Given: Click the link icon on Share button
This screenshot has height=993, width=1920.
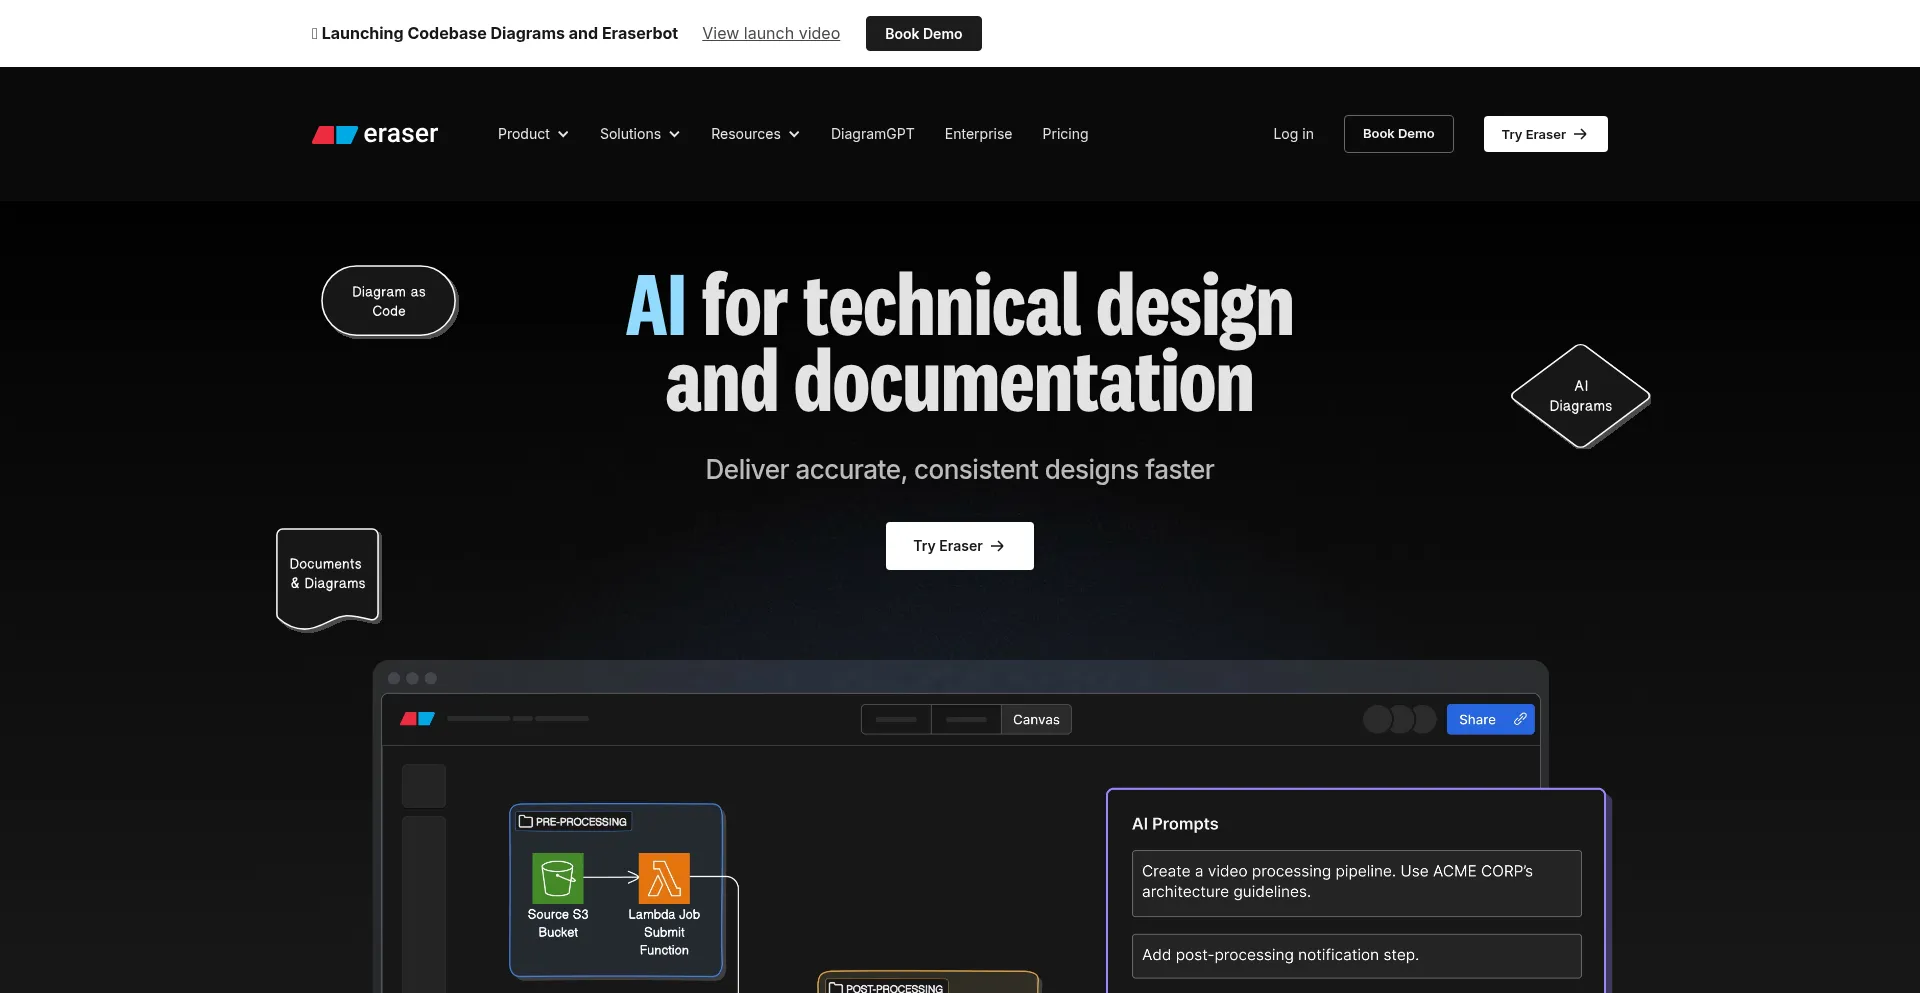Looking at the screenshot, I should click(x=1520, y=719).
